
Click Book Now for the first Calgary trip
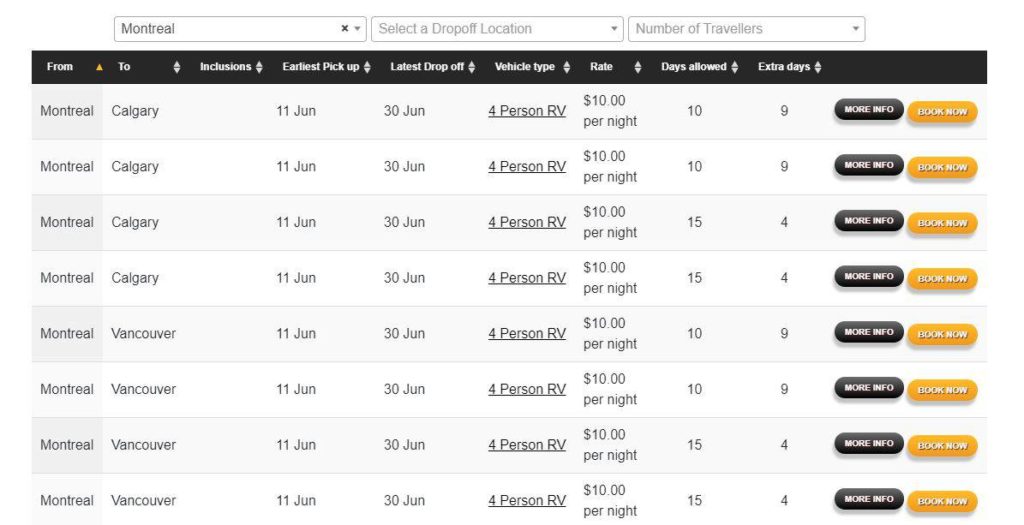(x=942, y=112)
